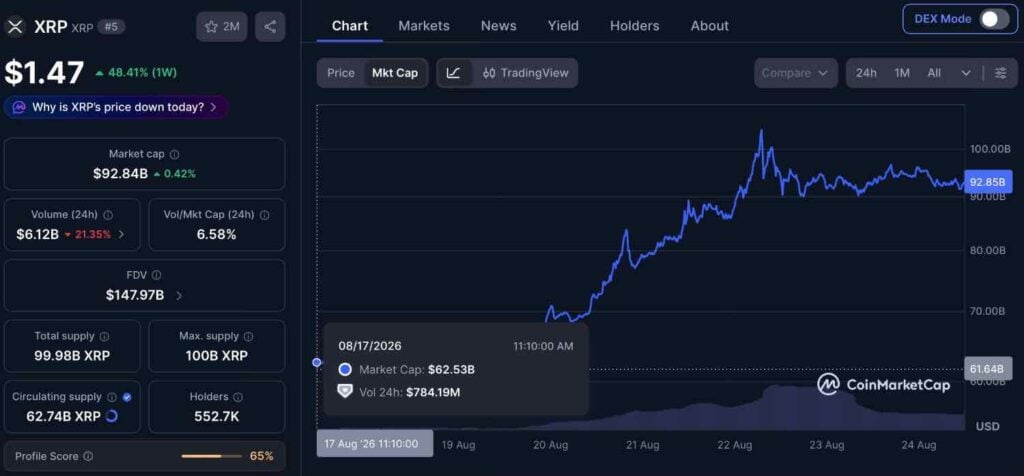
Task: Toggle the DEX Mode switch
Action: coord(995,19)
